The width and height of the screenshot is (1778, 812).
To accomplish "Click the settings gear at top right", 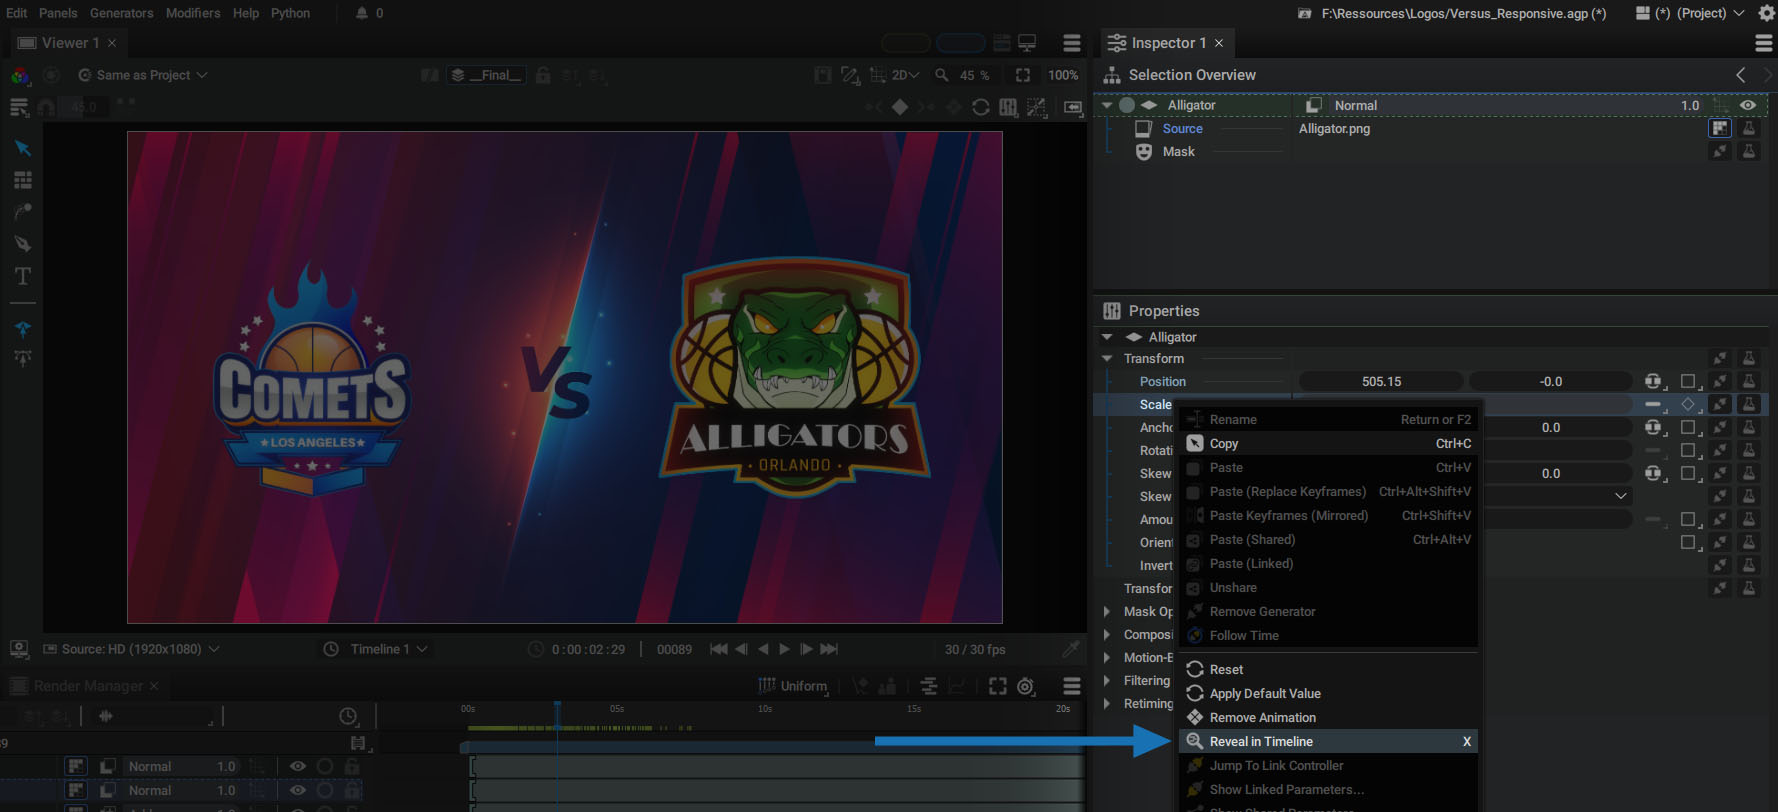I will (x=1766, y=13).
